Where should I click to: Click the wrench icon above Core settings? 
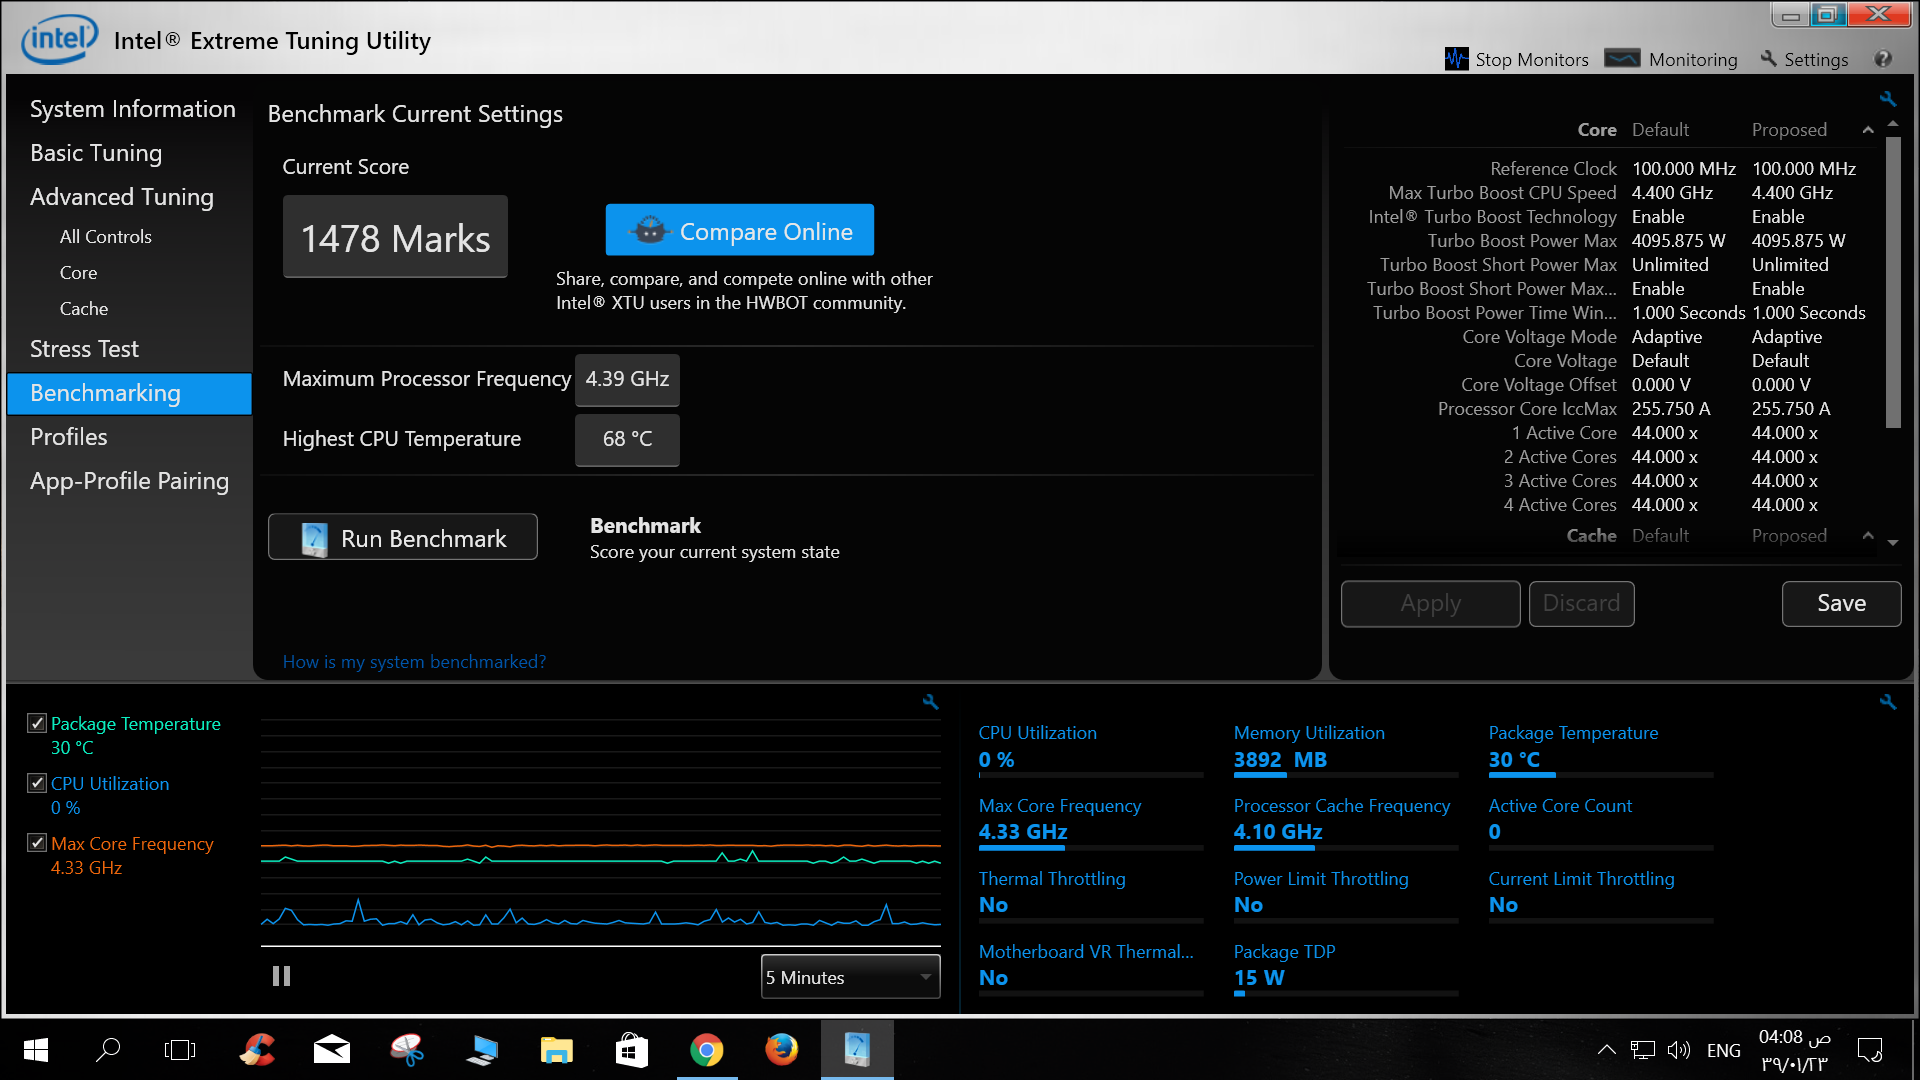[1887, 99]
